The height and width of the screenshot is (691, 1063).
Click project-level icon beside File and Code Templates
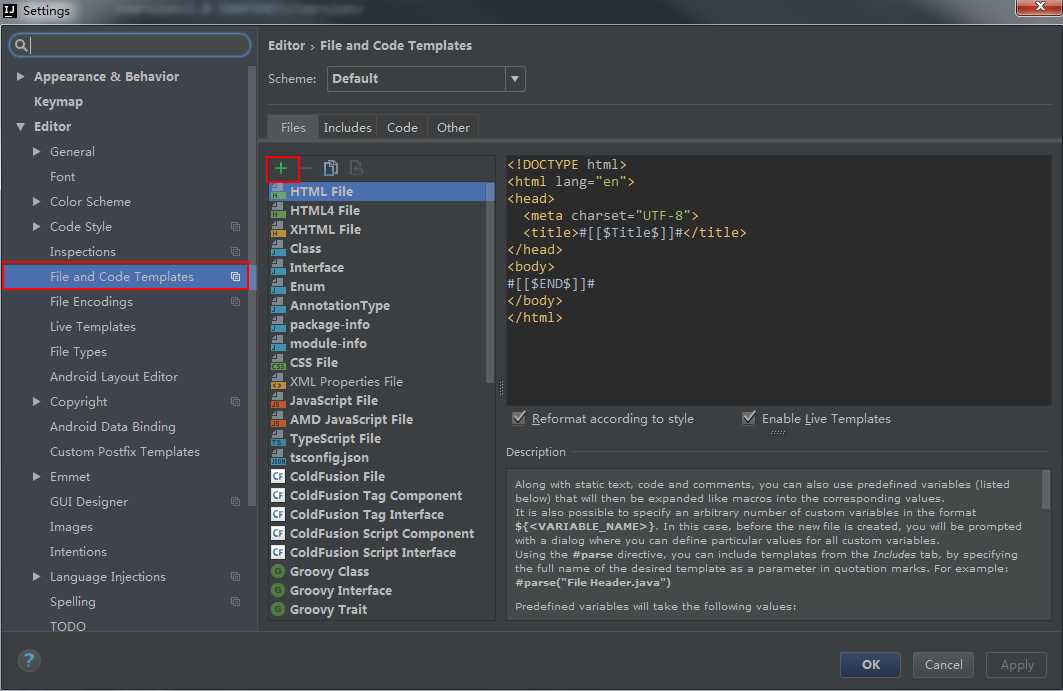(x=235, y=277)
